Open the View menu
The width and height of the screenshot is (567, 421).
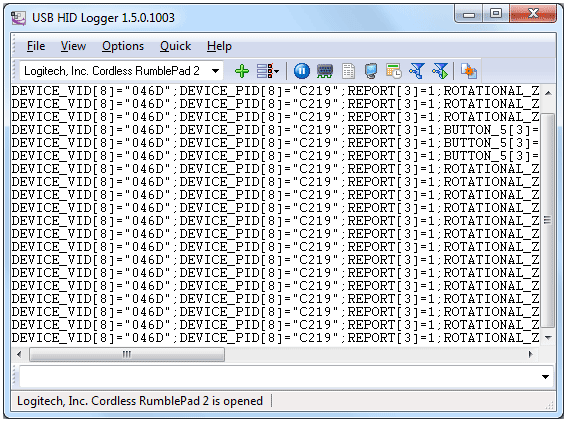(73, 46)
